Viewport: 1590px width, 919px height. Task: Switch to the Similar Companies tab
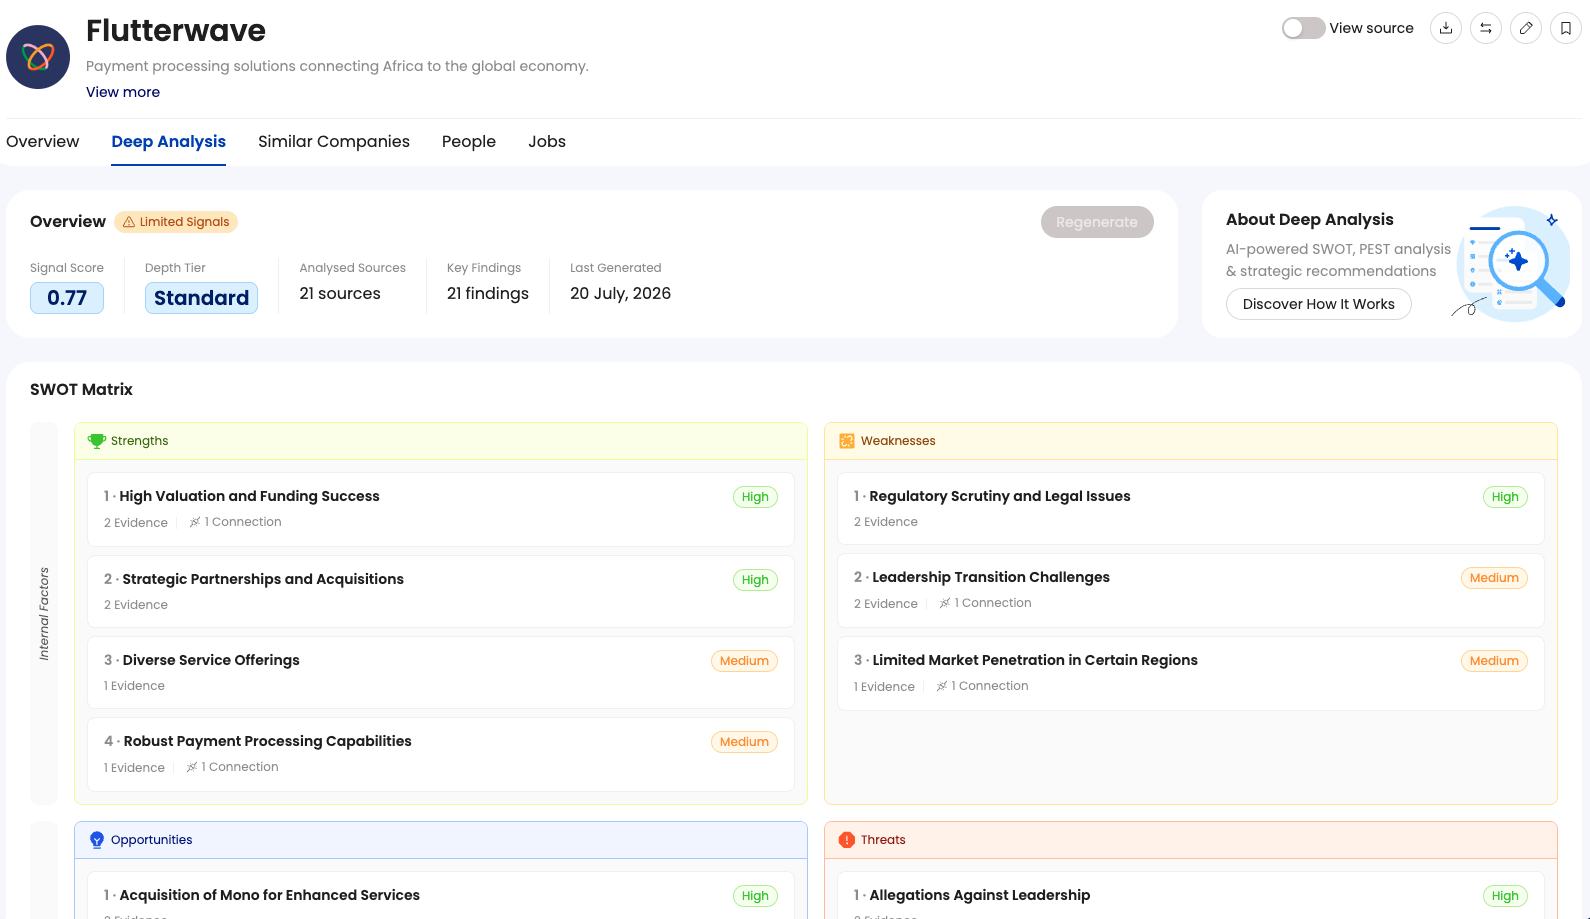[x=334, y=142]
